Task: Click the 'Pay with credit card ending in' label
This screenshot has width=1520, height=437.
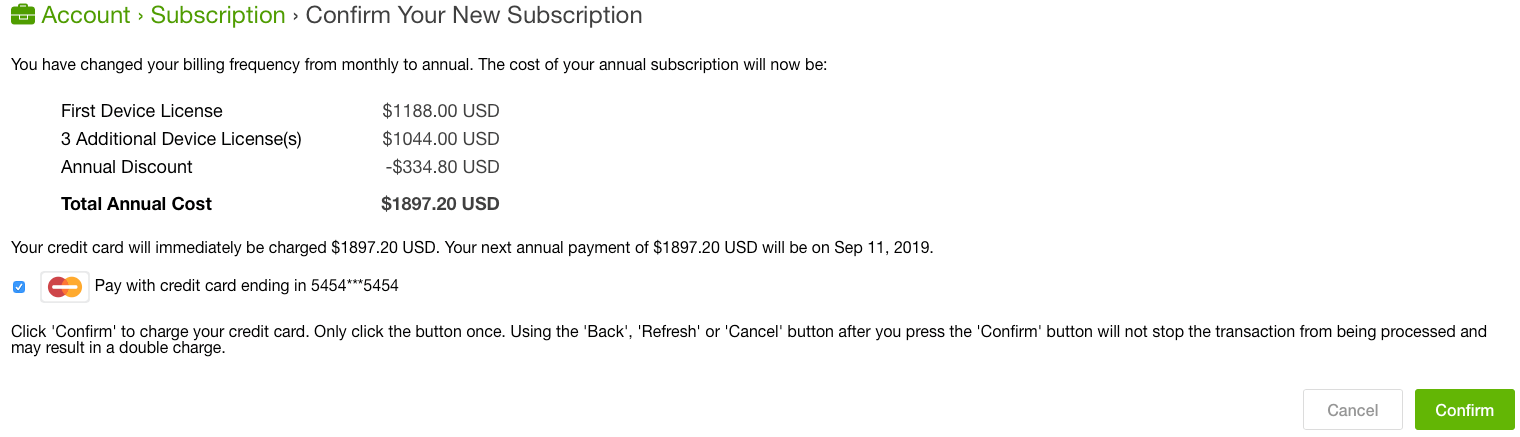Action: pos(200,286)
